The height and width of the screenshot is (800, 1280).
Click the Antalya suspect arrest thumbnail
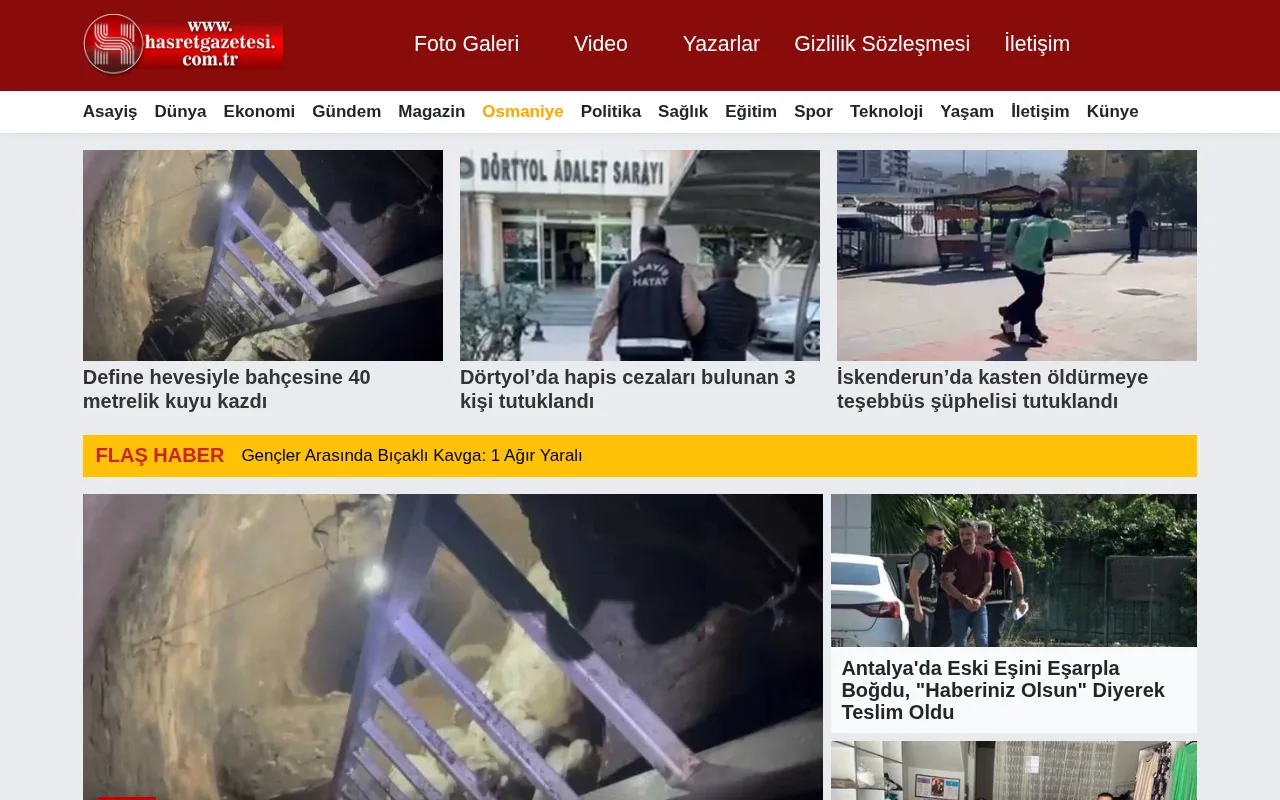pos(1013,570)
